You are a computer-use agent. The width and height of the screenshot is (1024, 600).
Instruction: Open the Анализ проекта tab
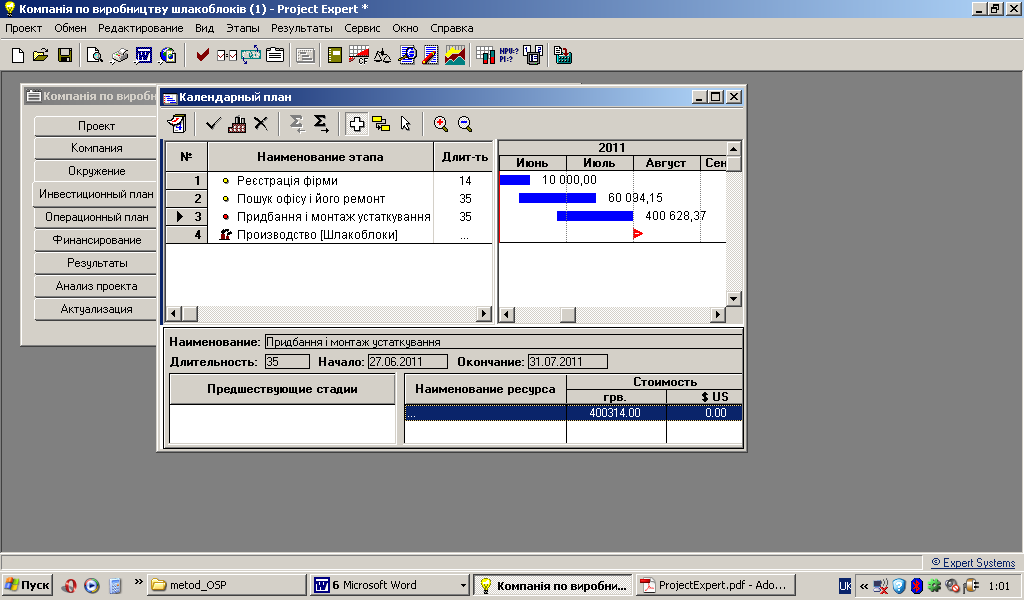pos(96,286)
